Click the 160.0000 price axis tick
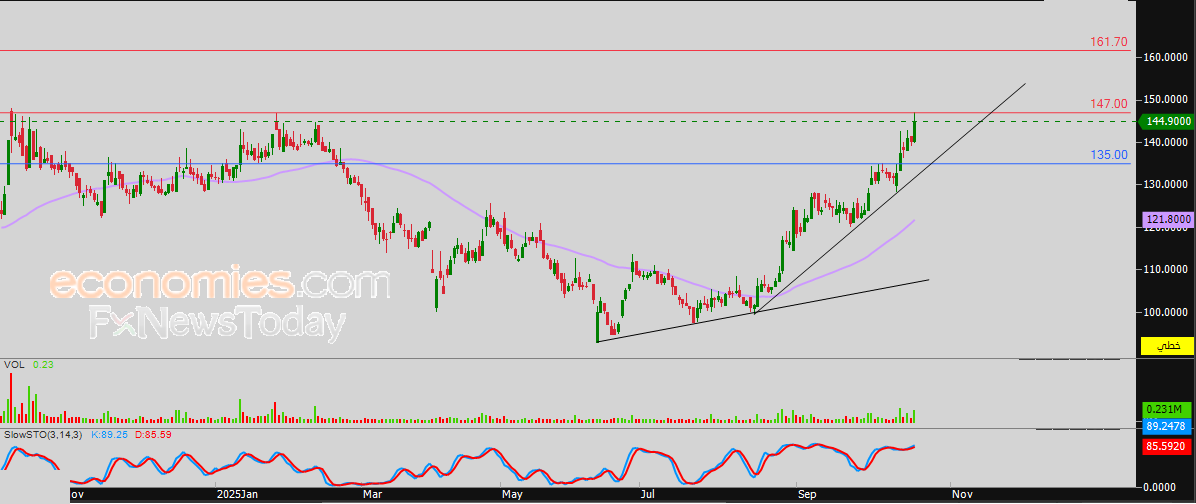 [1166, 57]
